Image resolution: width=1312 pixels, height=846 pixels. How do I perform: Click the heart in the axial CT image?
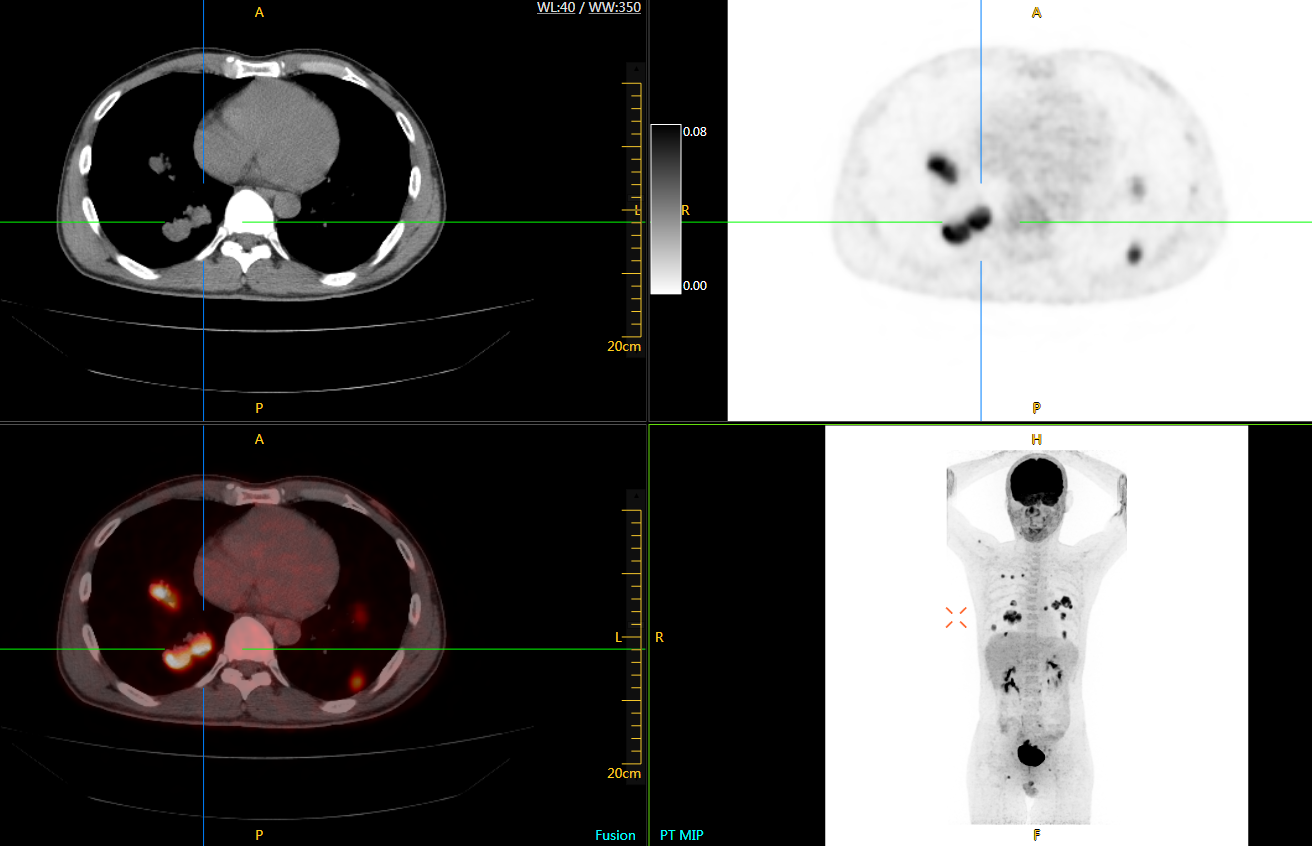[x=263, y=132]
